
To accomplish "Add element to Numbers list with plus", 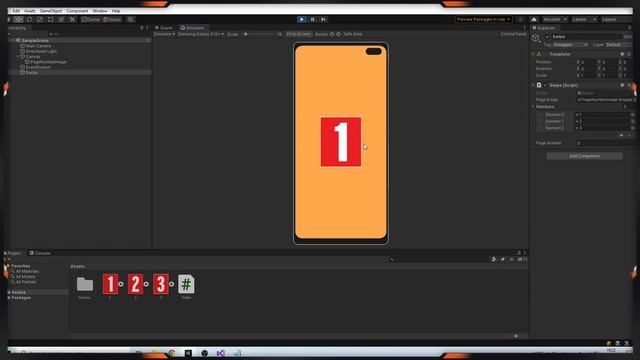I will (621, 135).
